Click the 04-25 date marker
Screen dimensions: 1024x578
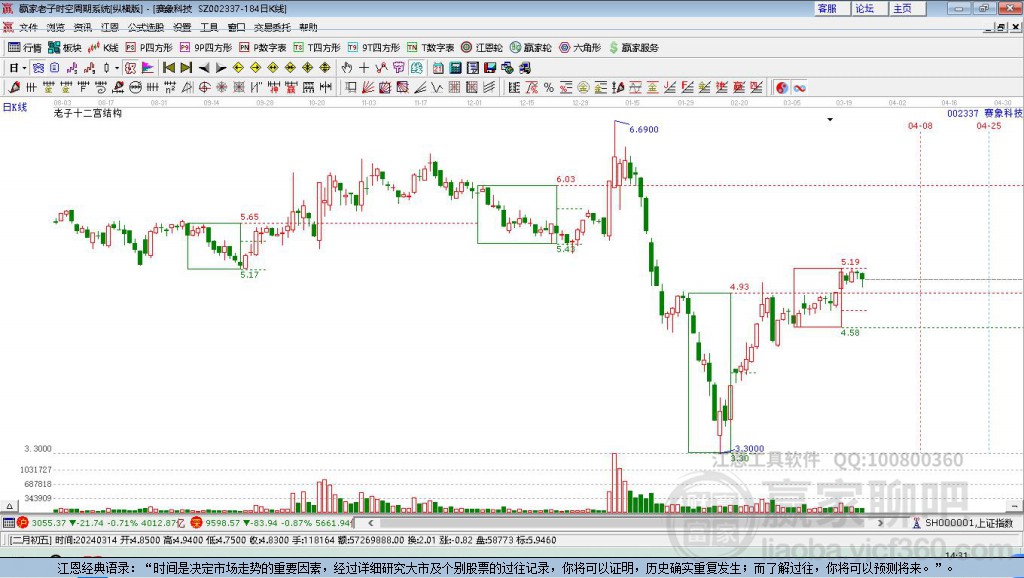(989, 125)
